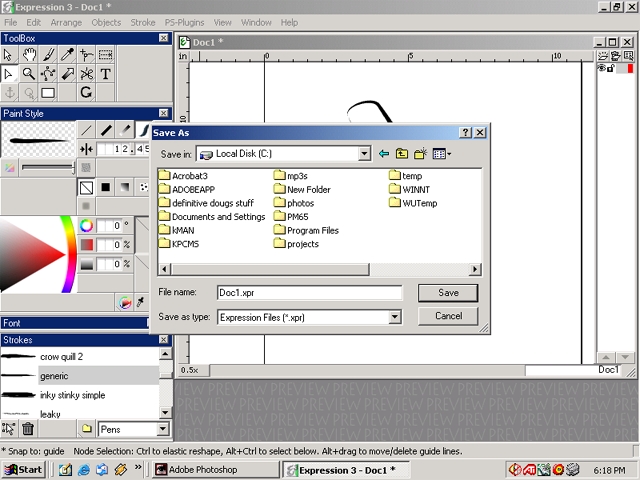
Task: Select the Hand pan tool
Action: [29, 54]
